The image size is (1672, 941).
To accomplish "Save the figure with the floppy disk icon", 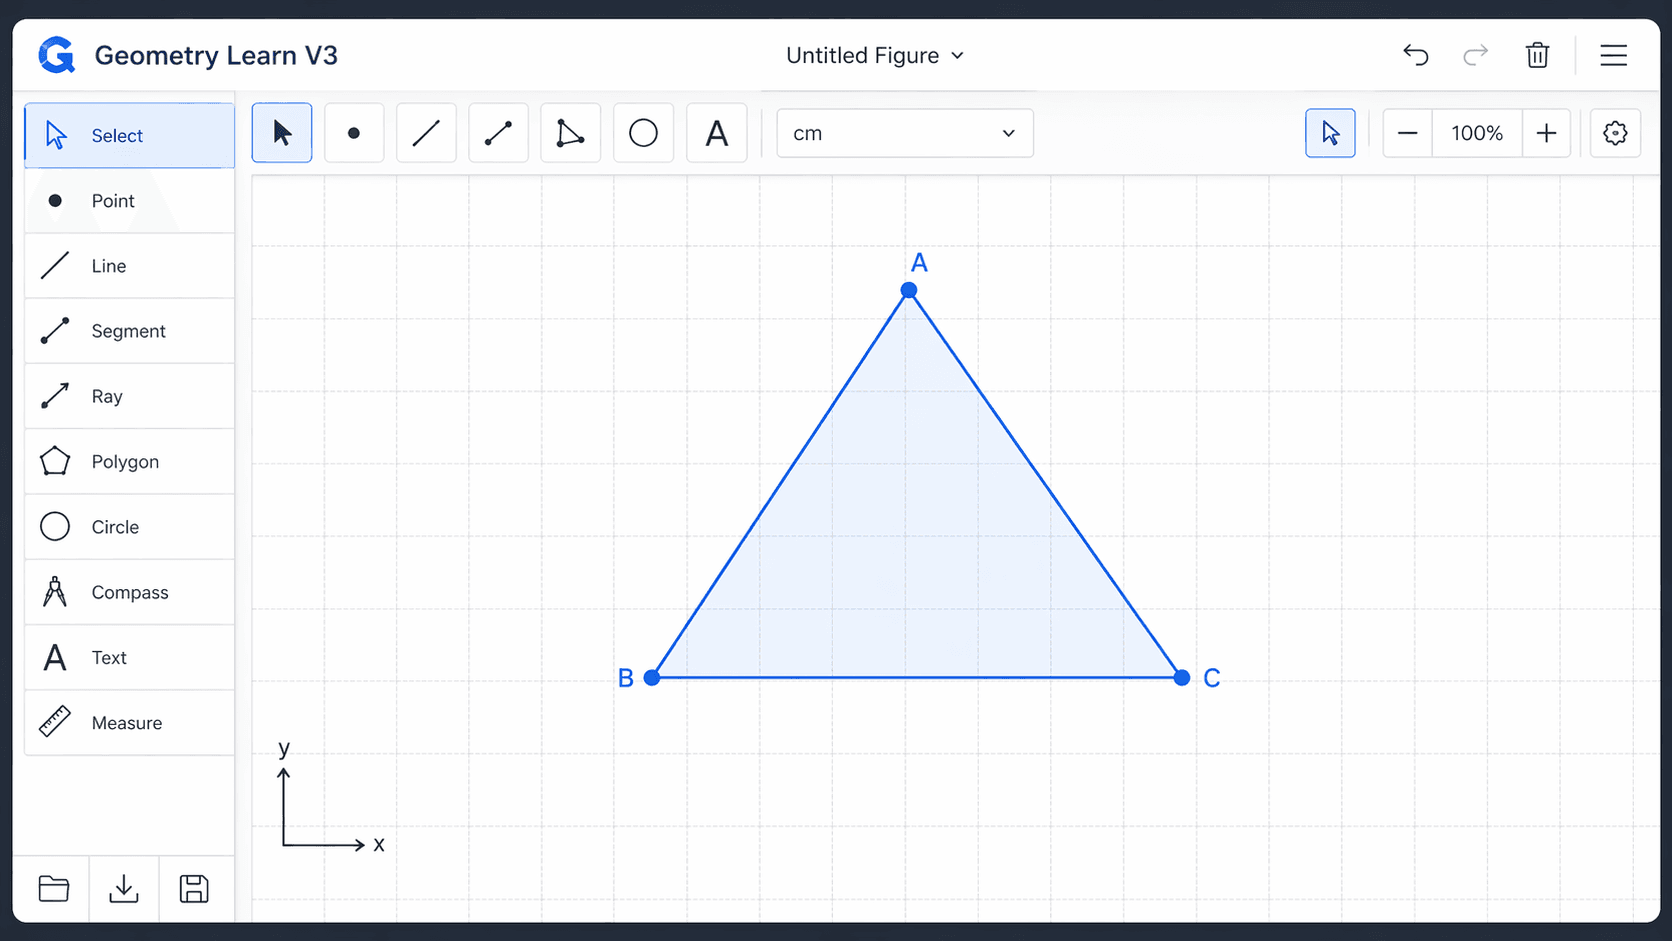I will click(x=194, y=889).
